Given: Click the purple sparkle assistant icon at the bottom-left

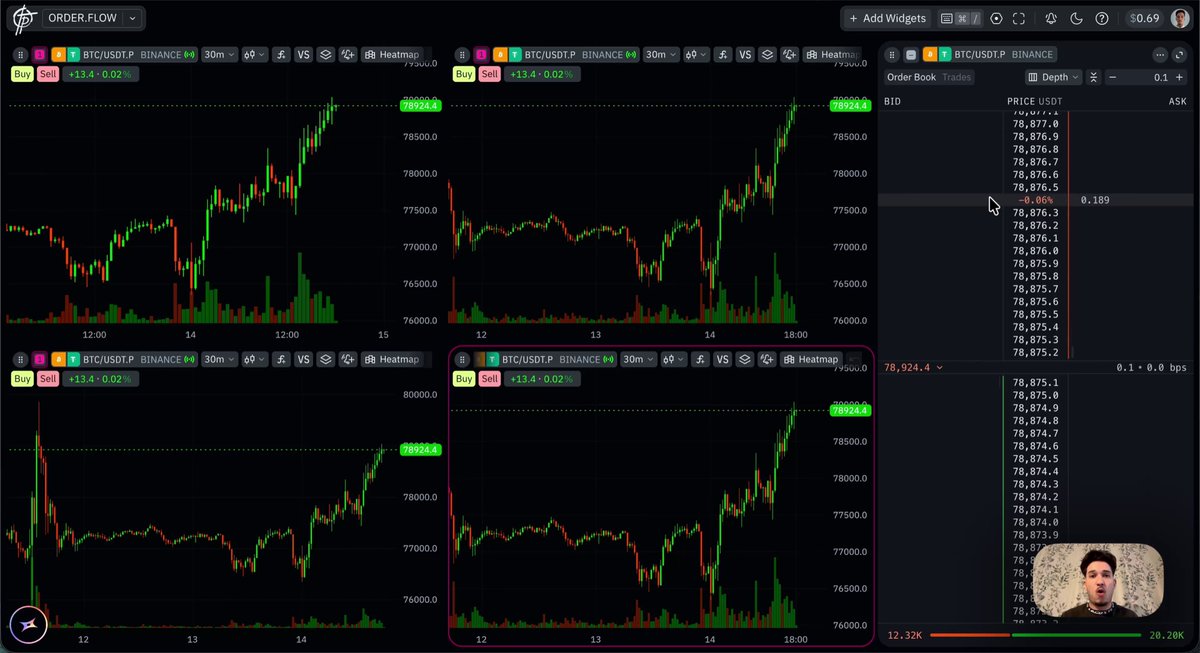Looking at the screenshot, I should click(28, 625).
